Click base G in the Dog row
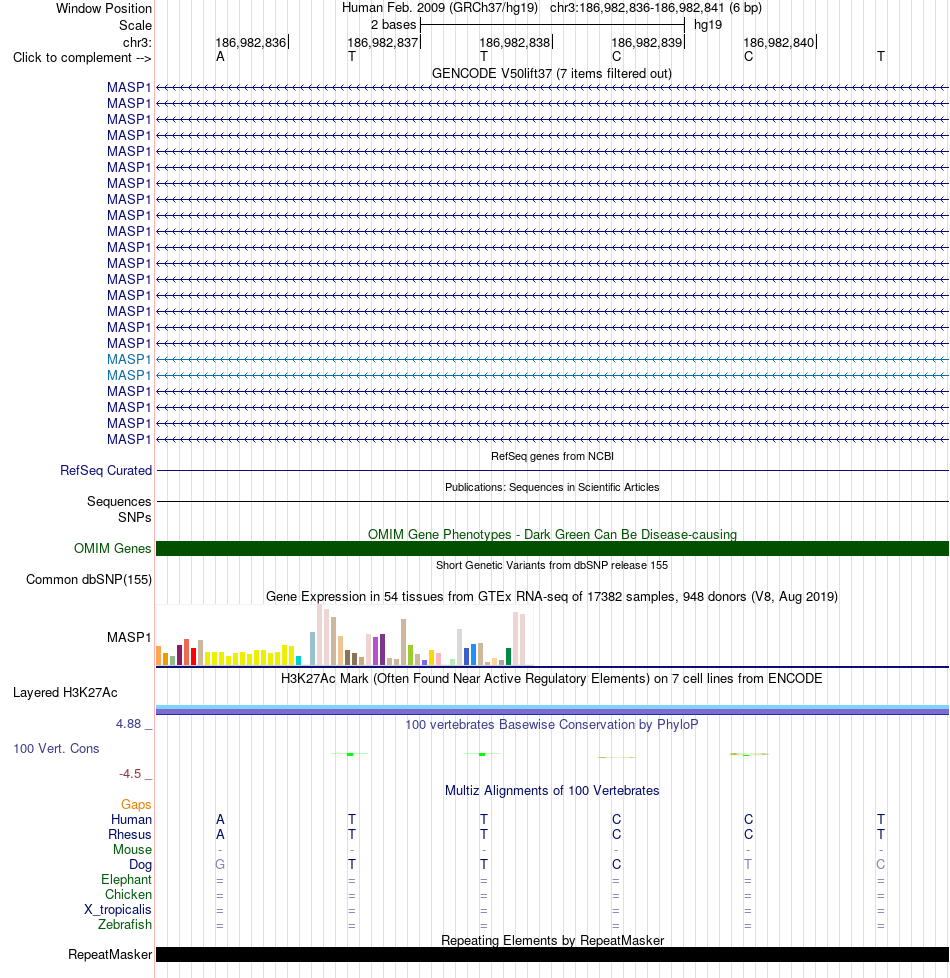Screen dimensions: 950x978 click(x=220, y=864)
